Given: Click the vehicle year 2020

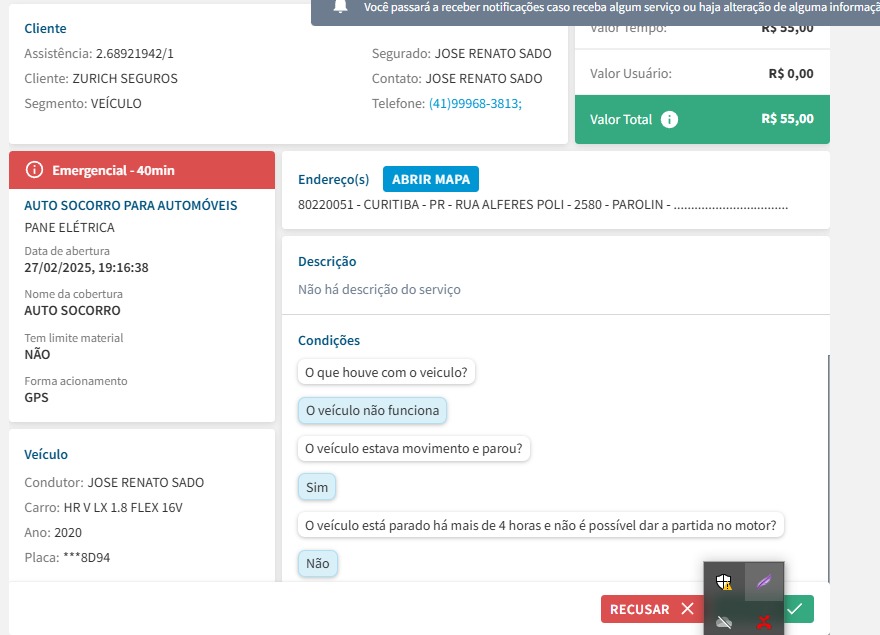Looking at the screenshot, I should 68,532.
